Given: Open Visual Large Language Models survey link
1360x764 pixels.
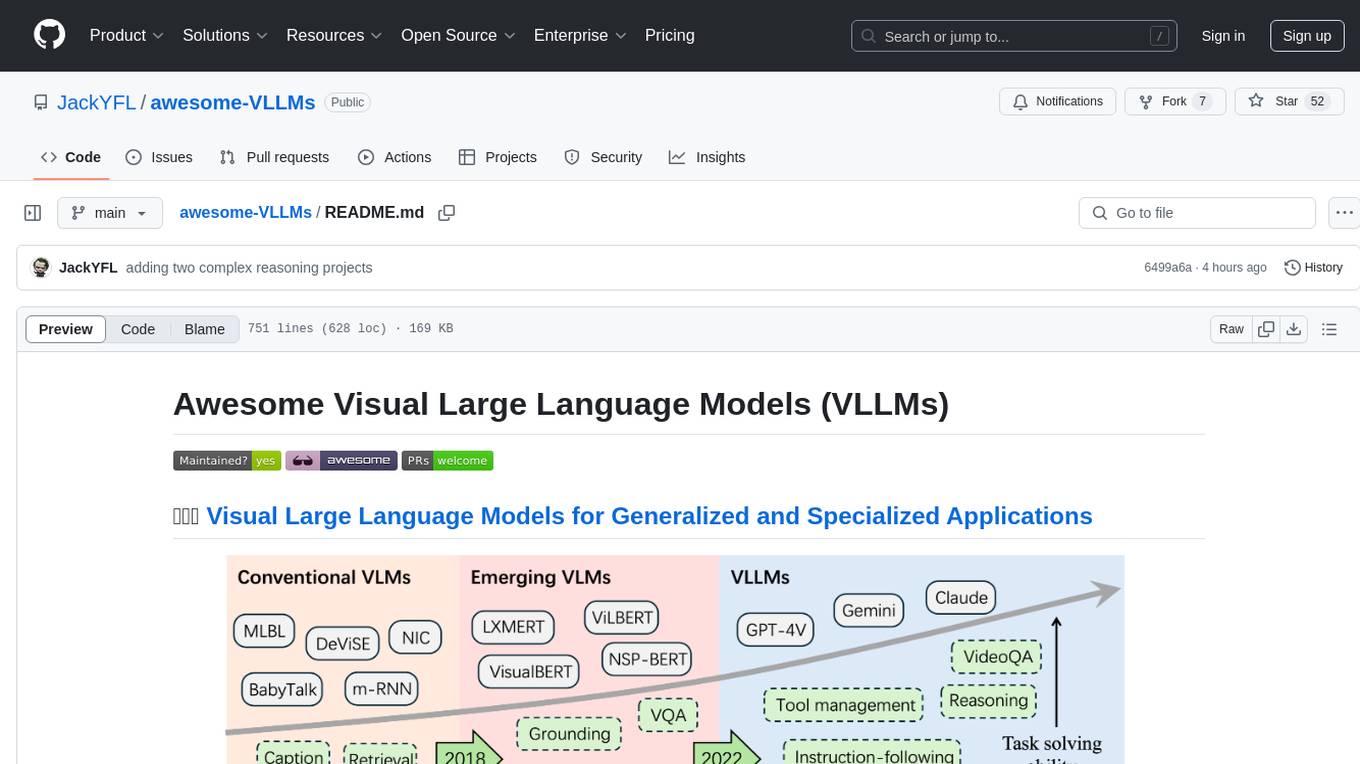Looking at the screenshot, I should pyautogui.click(x=649, y=516).
